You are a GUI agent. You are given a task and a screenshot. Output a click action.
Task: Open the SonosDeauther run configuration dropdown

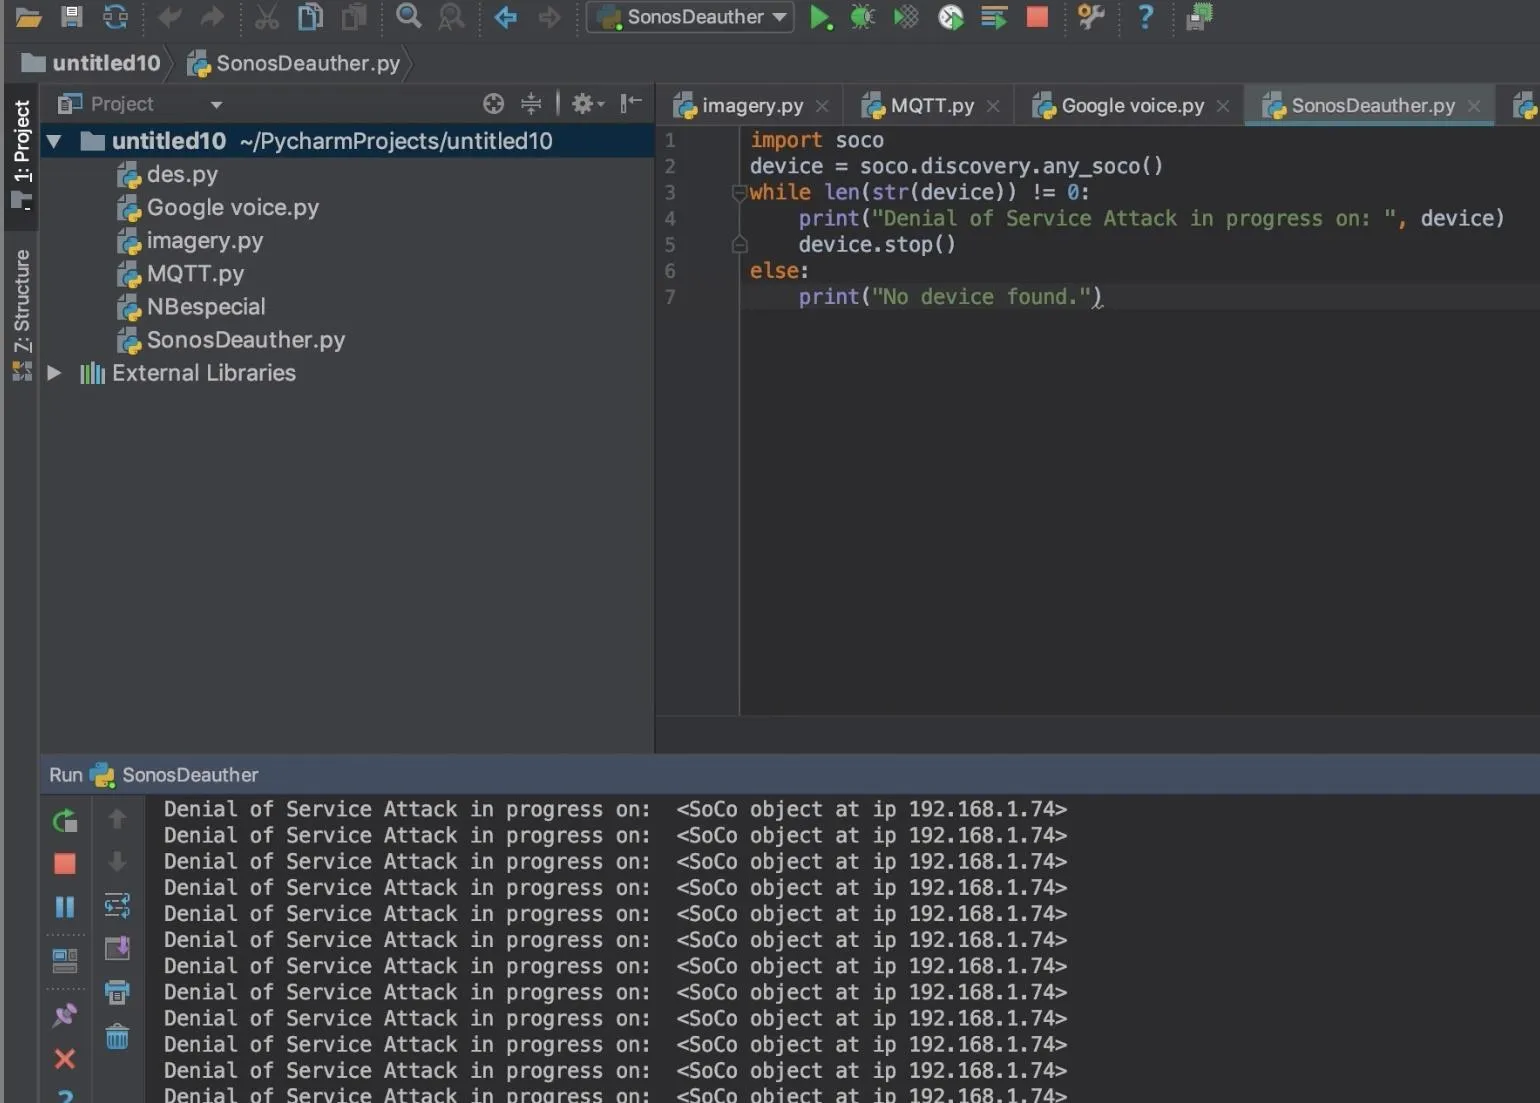690,17
